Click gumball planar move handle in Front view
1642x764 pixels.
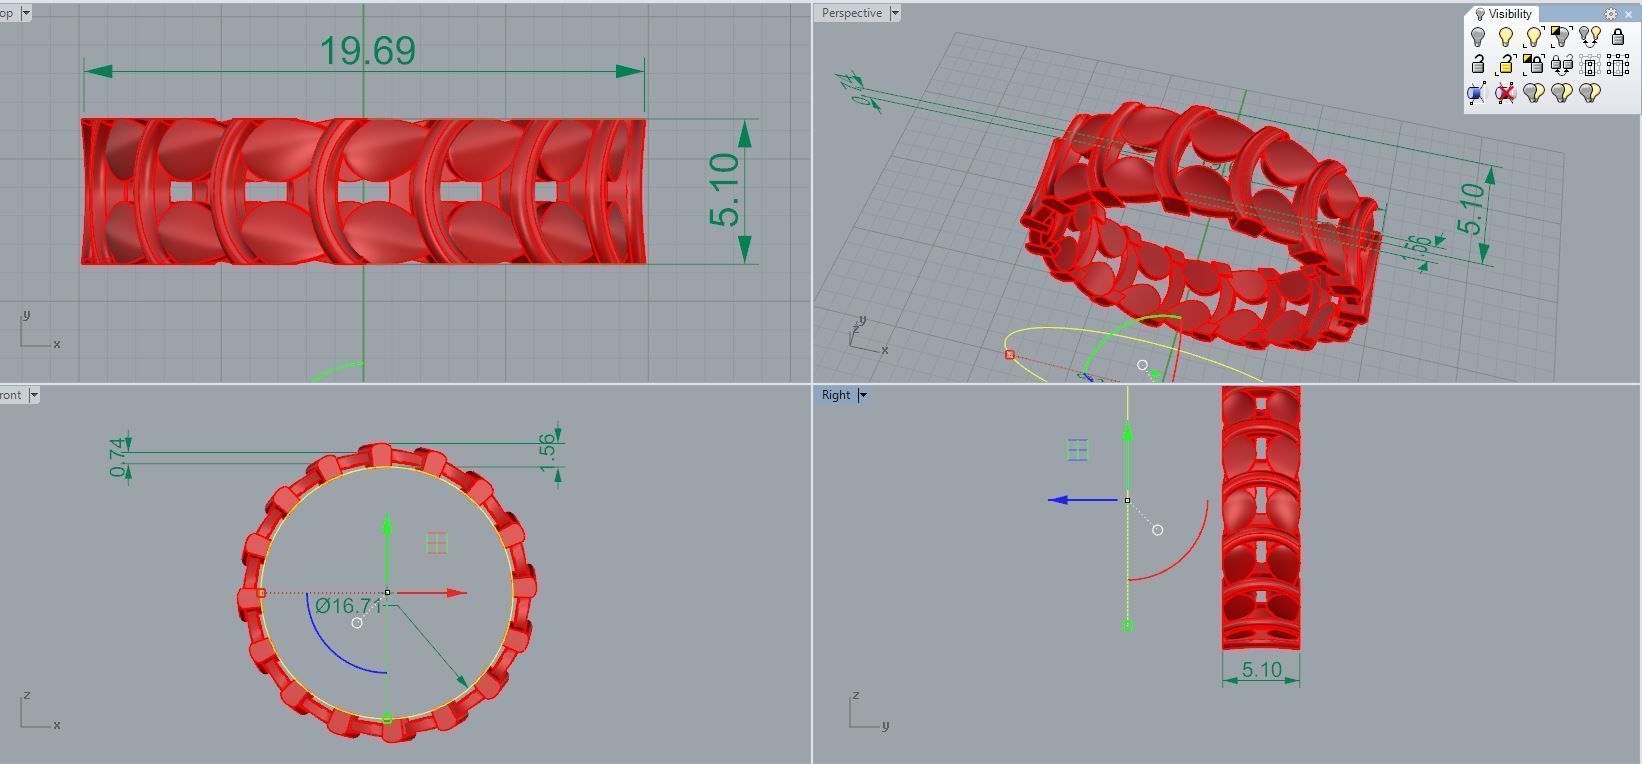point(437,543)
